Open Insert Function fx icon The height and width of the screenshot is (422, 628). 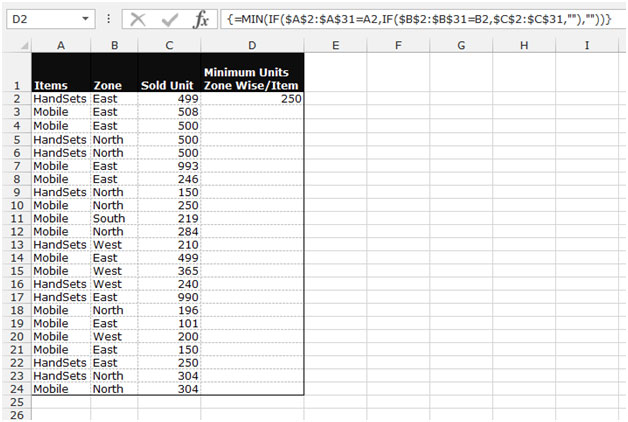[201, 19]
